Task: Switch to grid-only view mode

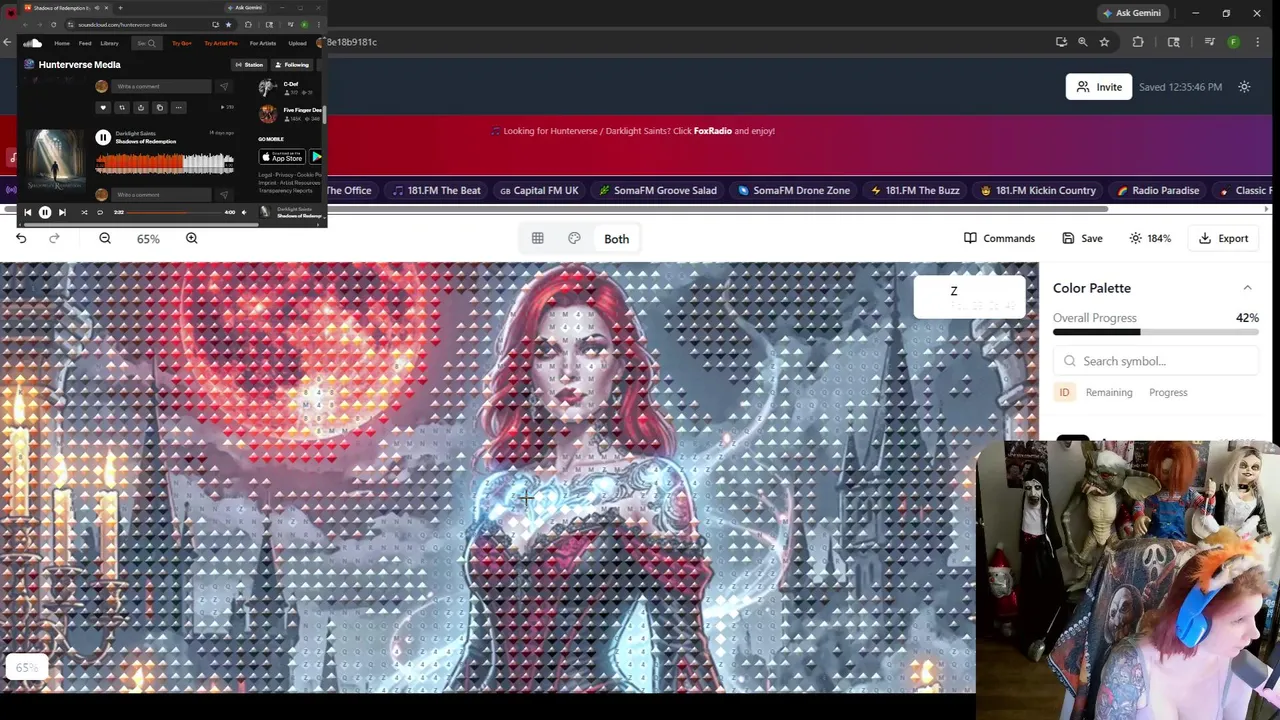Action: click(x=538, y=238)
